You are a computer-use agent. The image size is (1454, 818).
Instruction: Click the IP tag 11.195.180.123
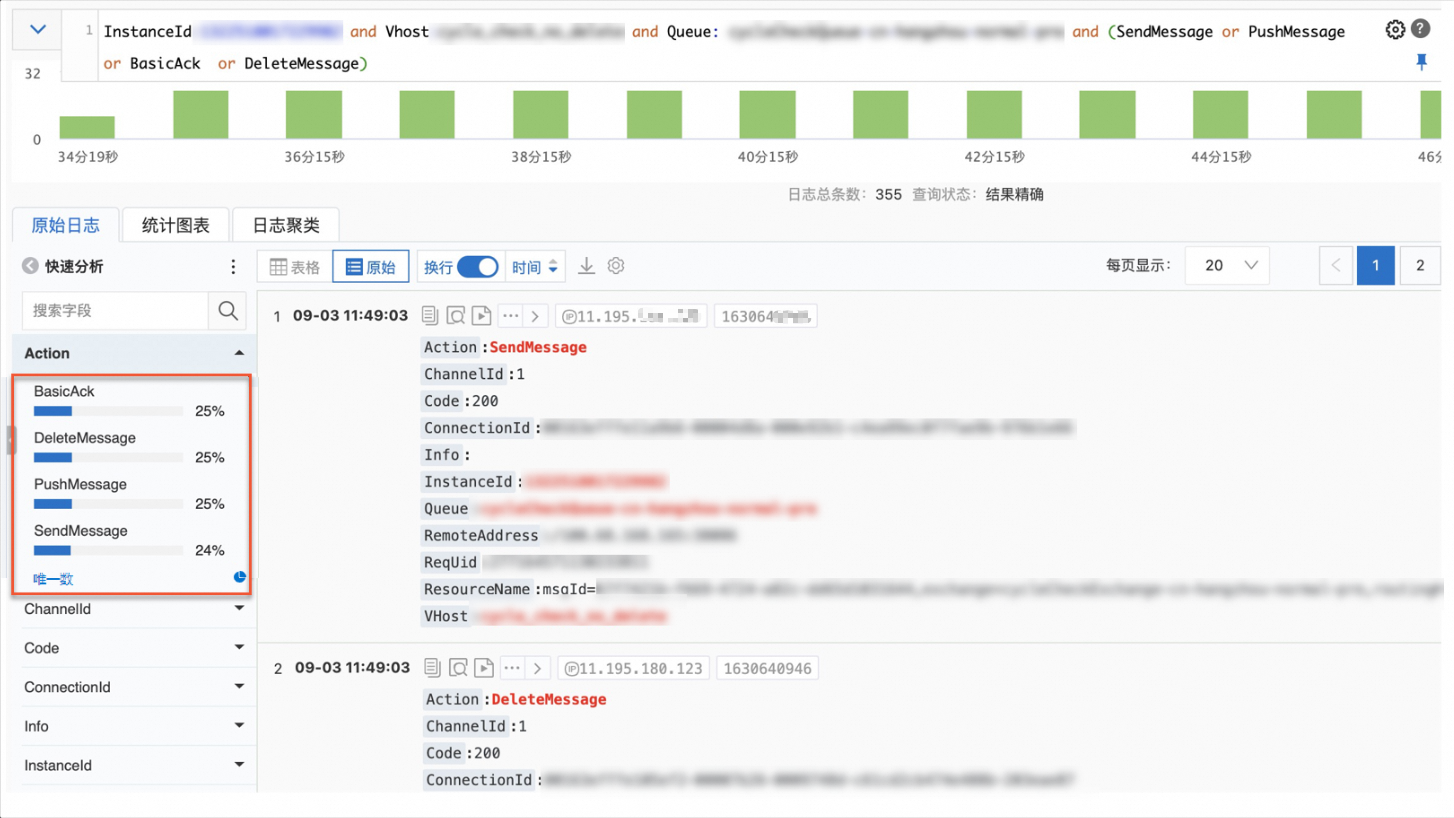click(x=633, y=668)
